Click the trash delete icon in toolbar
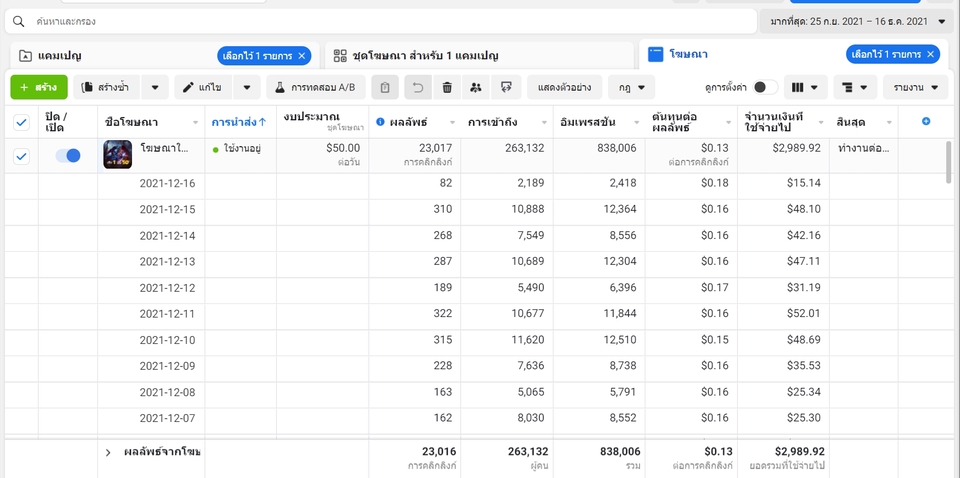The image size is (960, 478). [x=448, y=88]
